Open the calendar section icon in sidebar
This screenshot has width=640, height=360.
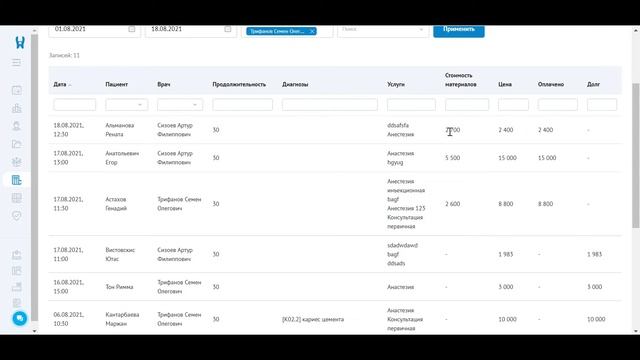click(16, 91)
